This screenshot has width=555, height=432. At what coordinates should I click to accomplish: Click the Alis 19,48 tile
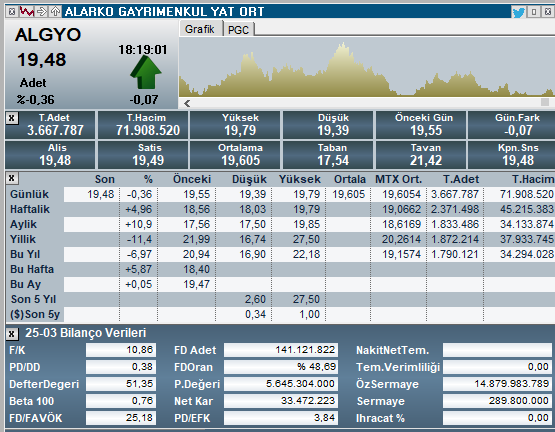(50, 155)
